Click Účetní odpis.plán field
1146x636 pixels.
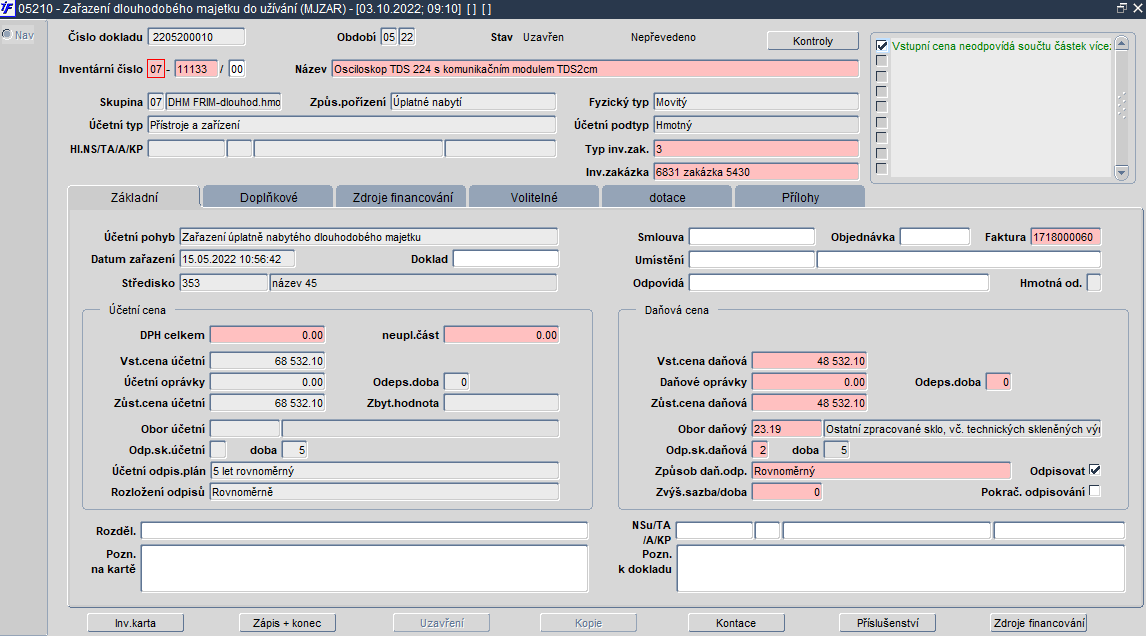point(384,471)
